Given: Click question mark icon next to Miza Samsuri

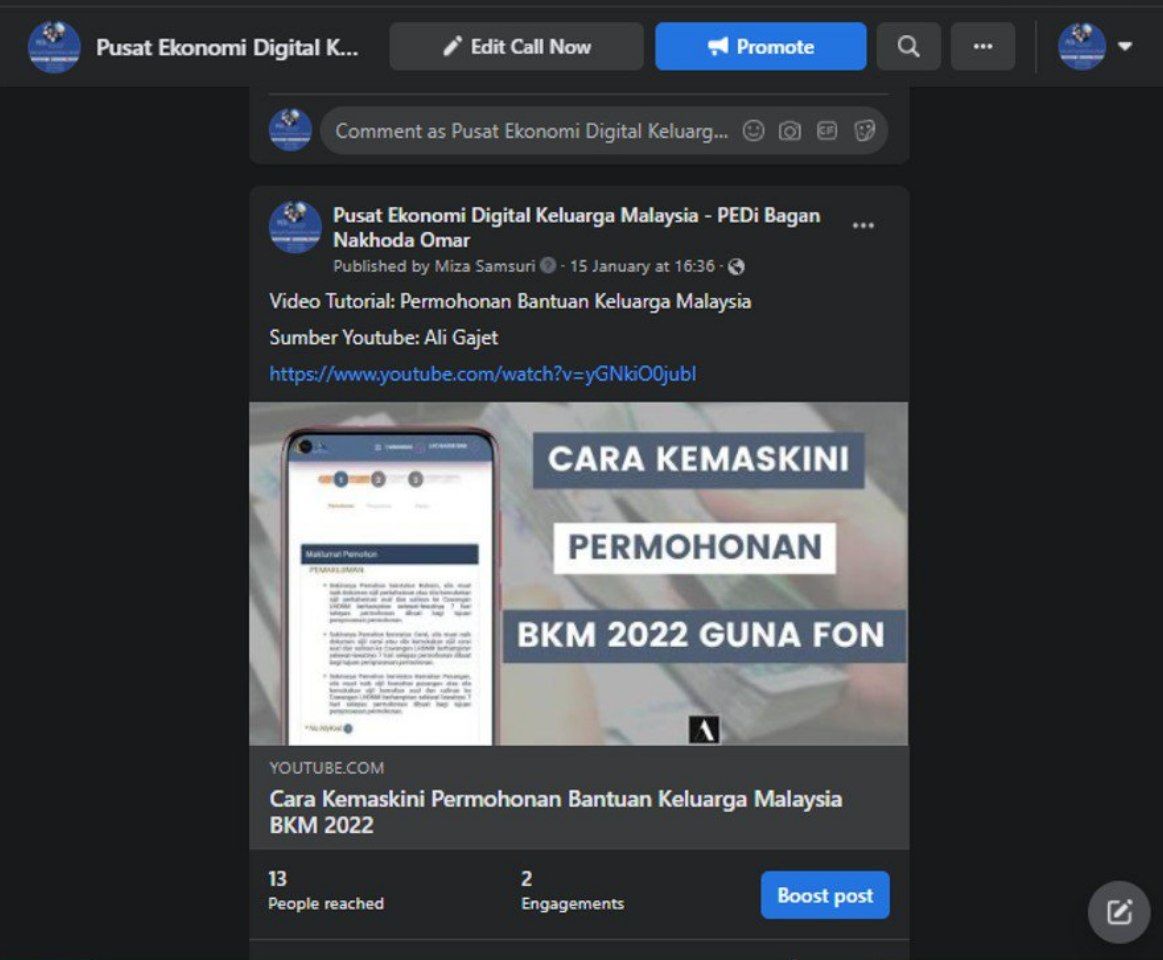Looking at the screenshot, I should tap(548, 265).
